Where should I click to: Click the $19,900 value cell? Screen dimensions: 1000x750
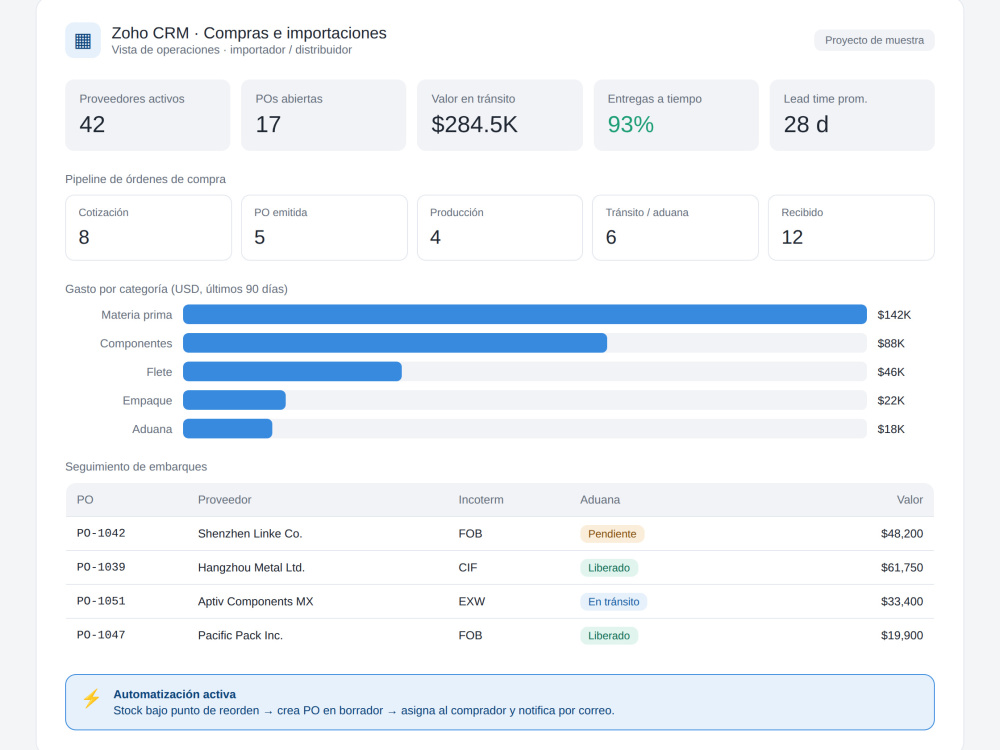click(902, 635)
